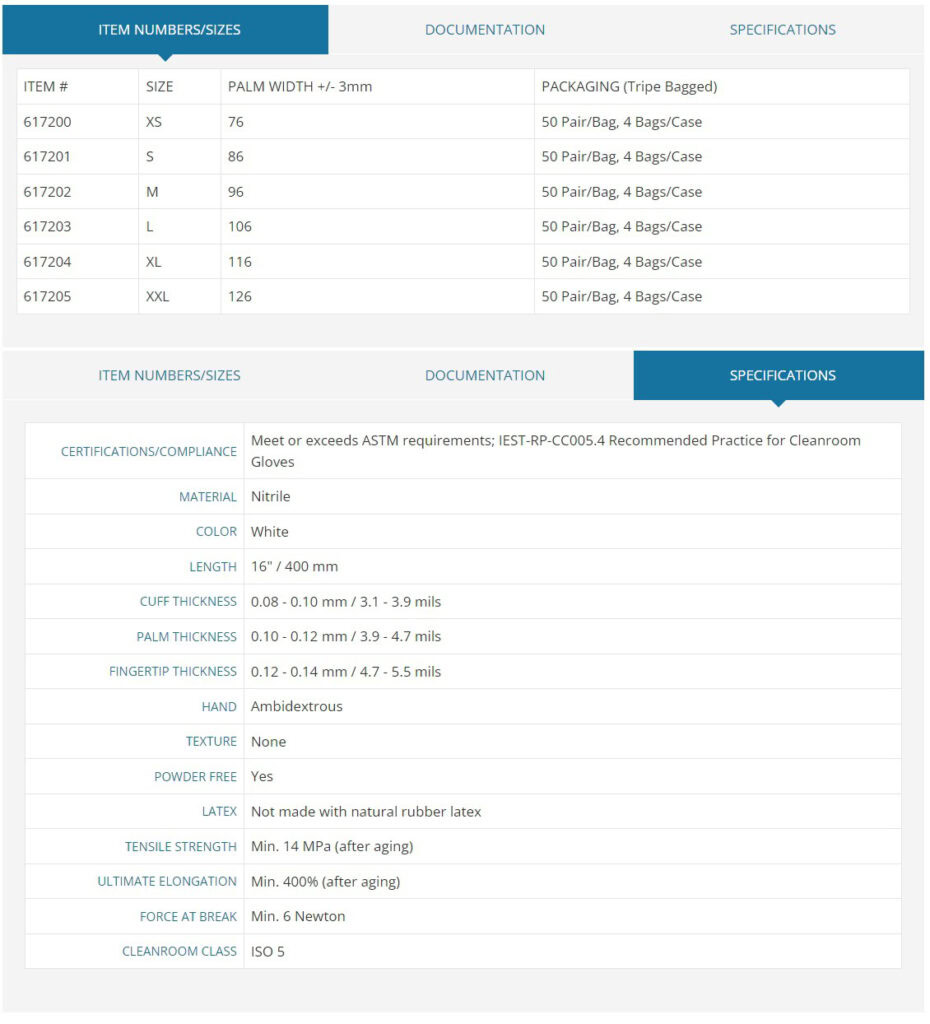The height and width of the screenshot is (1024, 930).
Task: Select ITEM NUMBERS/SIZES tab above the specifications list
Action: pos(169,376)
